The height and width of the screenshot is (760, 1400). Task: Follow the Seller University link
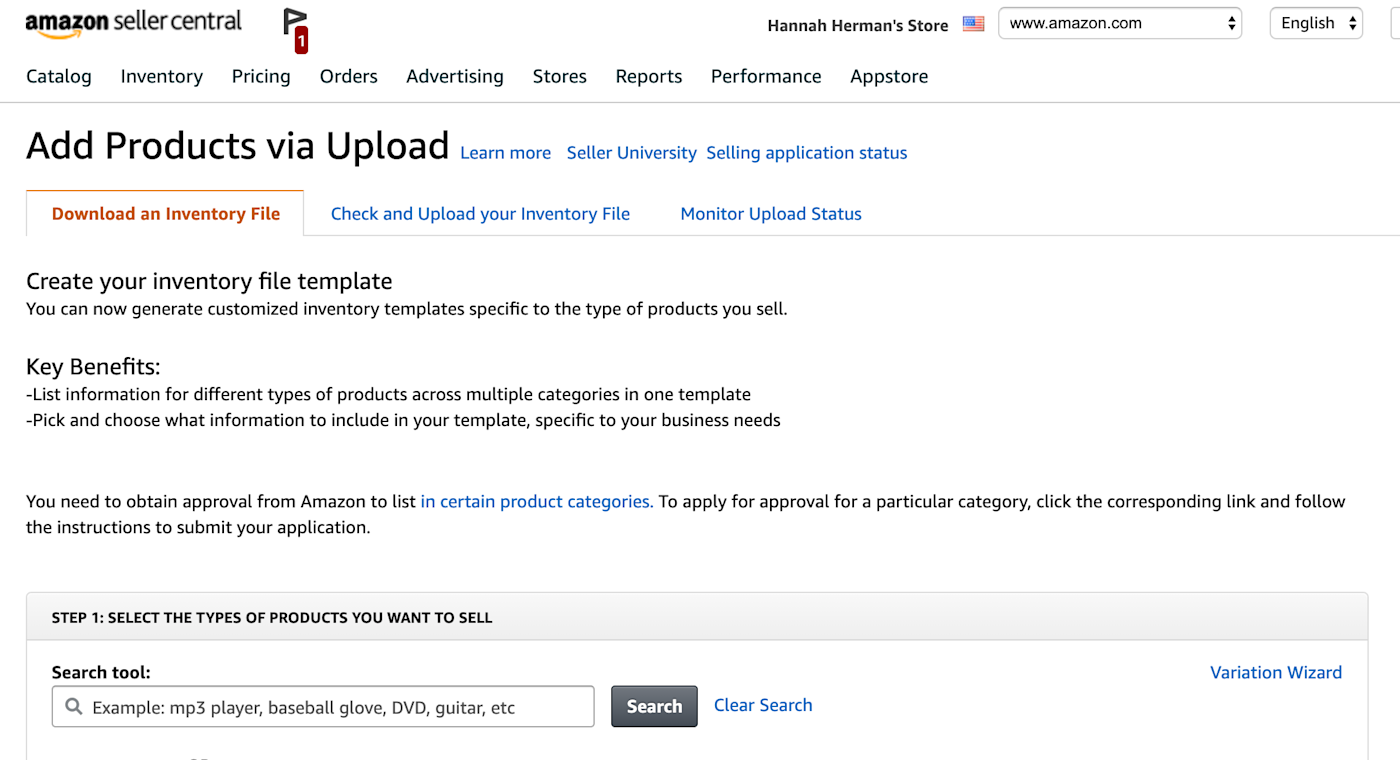[631, 153]
